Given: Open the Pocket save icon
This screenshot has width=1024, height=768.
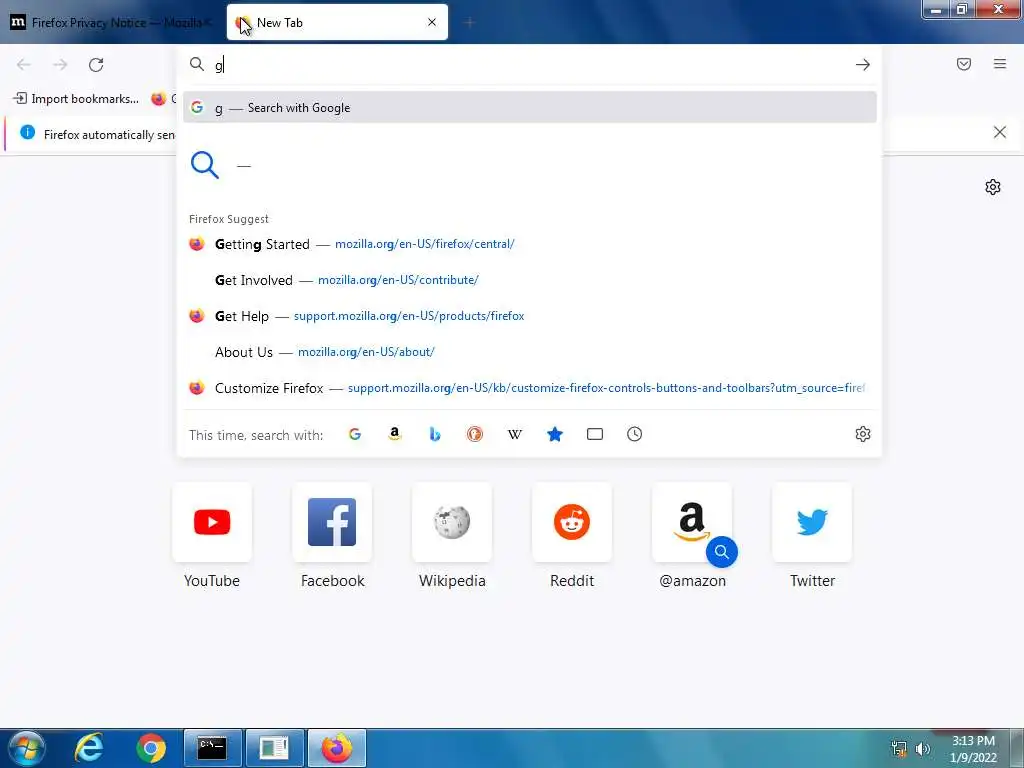Looking at the screenshot, I should (964, 64).
